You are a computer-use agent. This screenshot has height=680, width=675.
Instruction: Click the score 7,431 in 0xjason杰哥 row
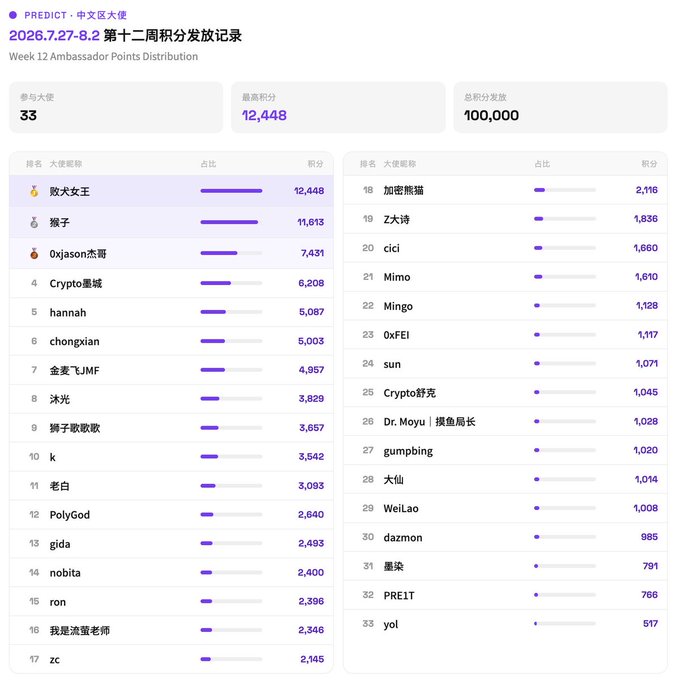312,253
